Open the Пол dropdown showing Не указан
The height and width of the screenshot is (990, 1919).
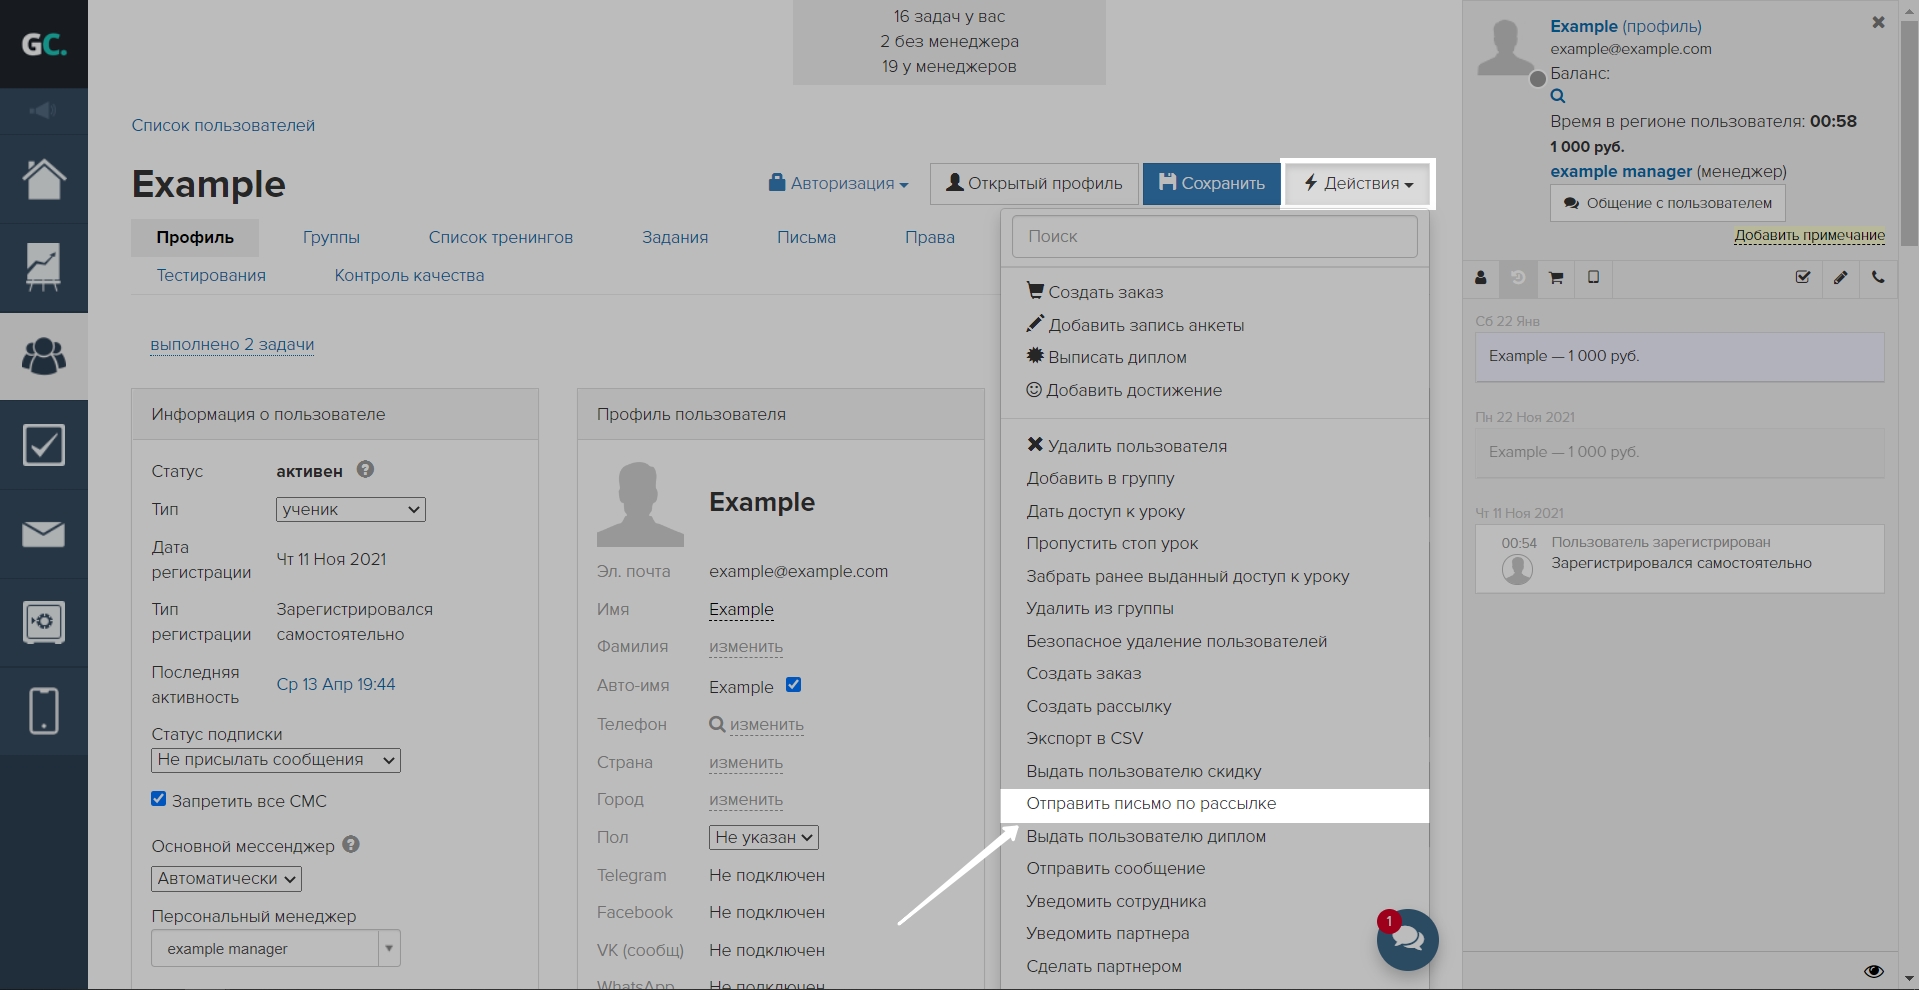(x=764, y=837)
